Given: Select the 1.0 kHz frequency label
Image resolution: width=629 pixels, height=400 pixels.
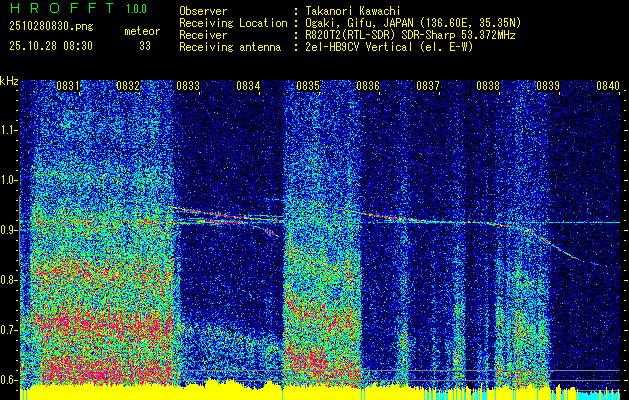Looking at the screenshot, I should [x=10, y=180].
